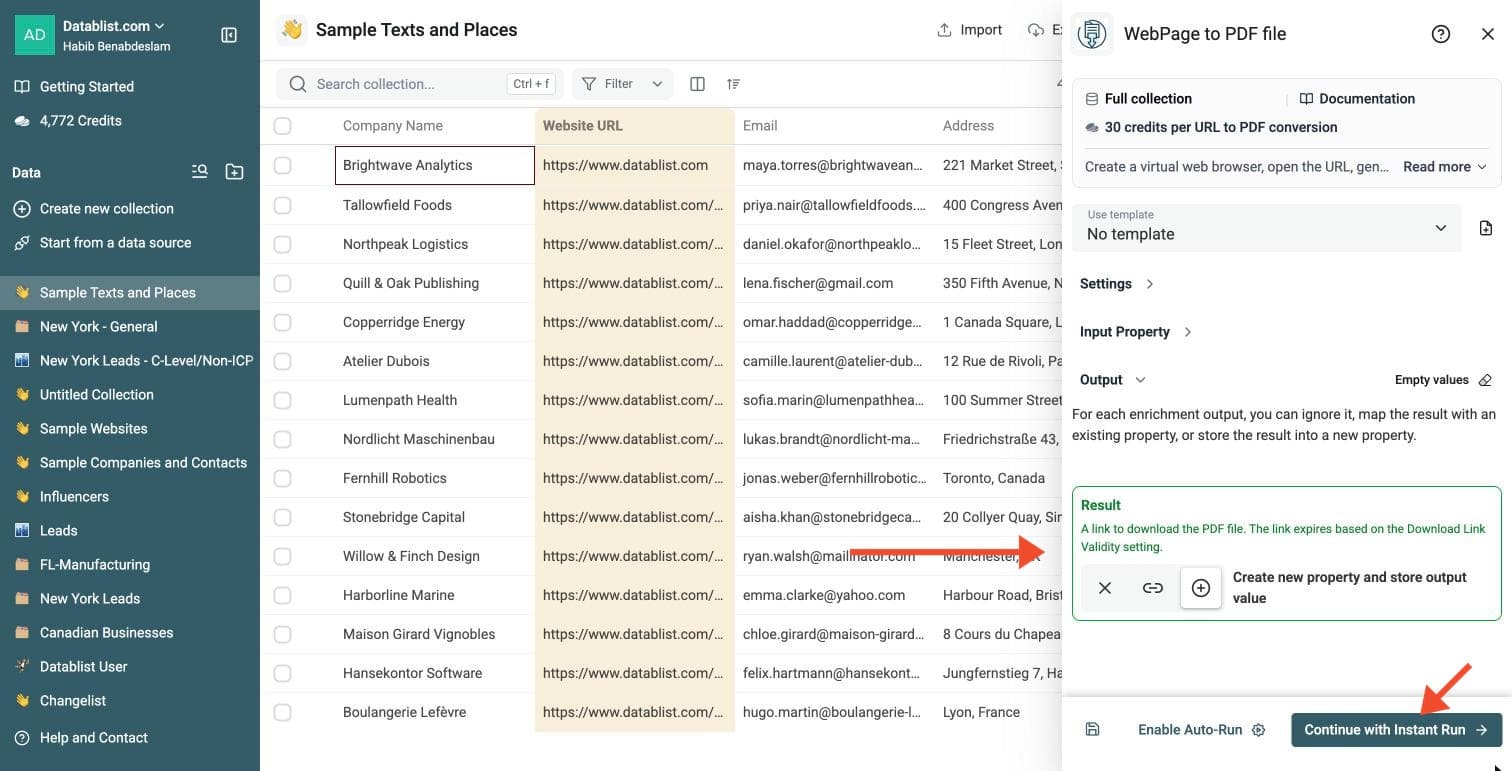Click the save icon near Enable Auto-Run
The height and width of the screenshot is (771, 1512).
pyautogui.click(x=1092, y=730)
